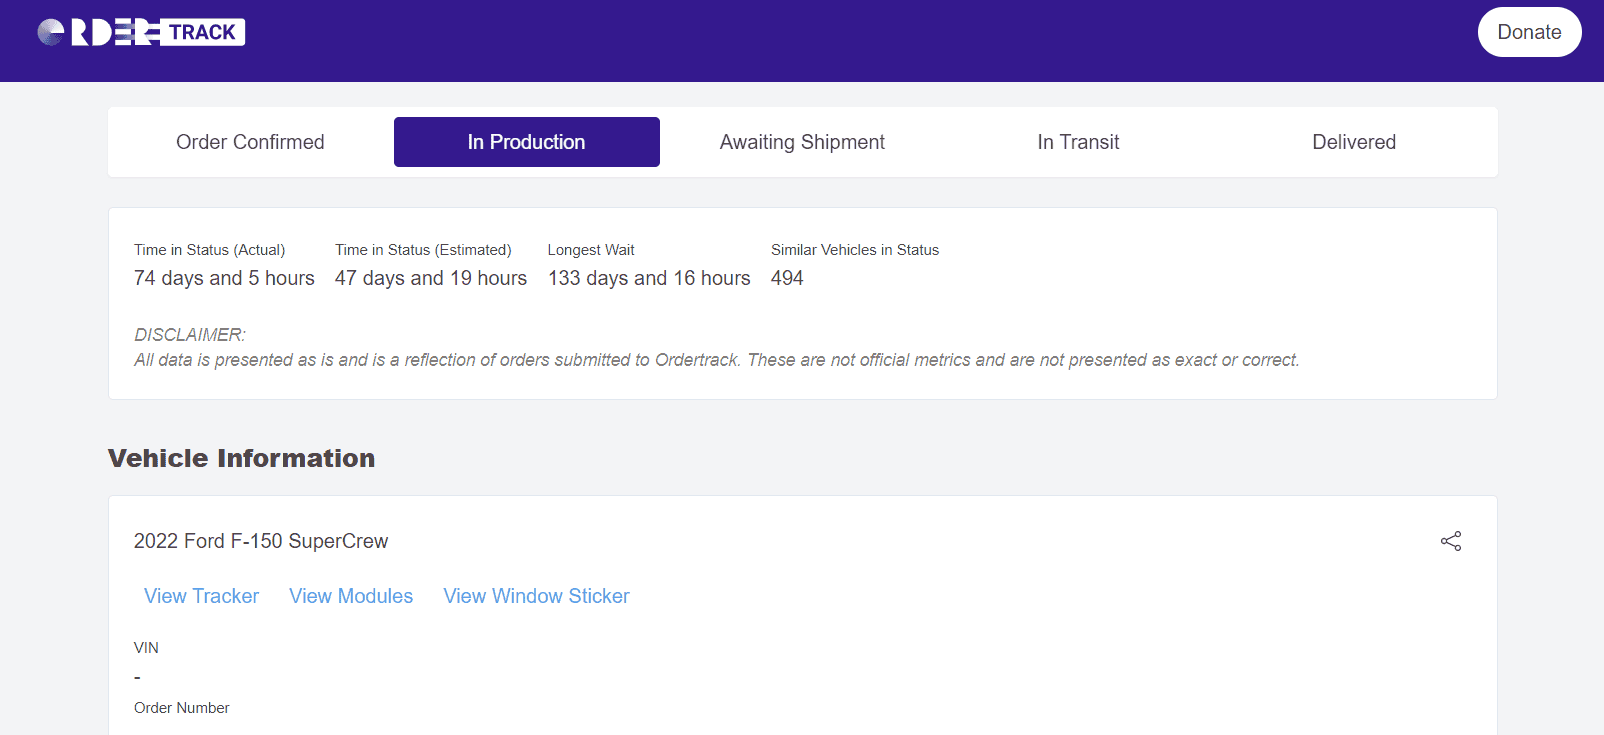Click the Vehicle Information heading
This screenshot has height=735, width=1604.
point(241,458)
